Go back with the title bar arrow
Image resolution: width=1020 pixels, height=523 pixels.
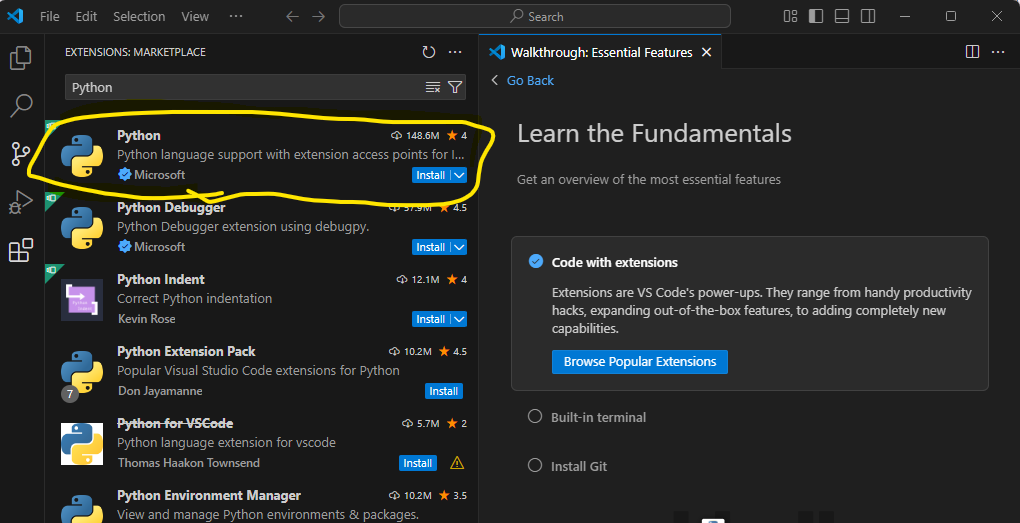(x=293, y=16)
